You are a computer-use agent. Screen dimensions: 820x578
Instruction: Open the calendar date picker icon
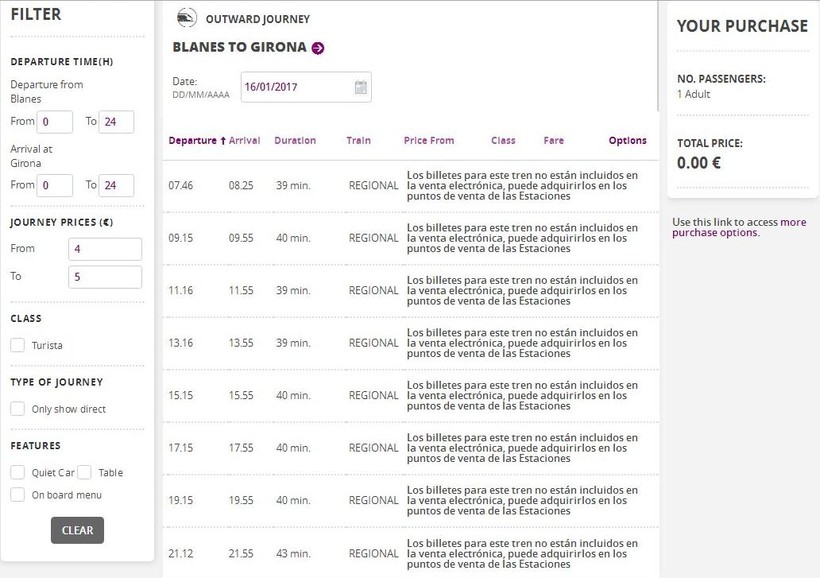(x=360, y=87)
